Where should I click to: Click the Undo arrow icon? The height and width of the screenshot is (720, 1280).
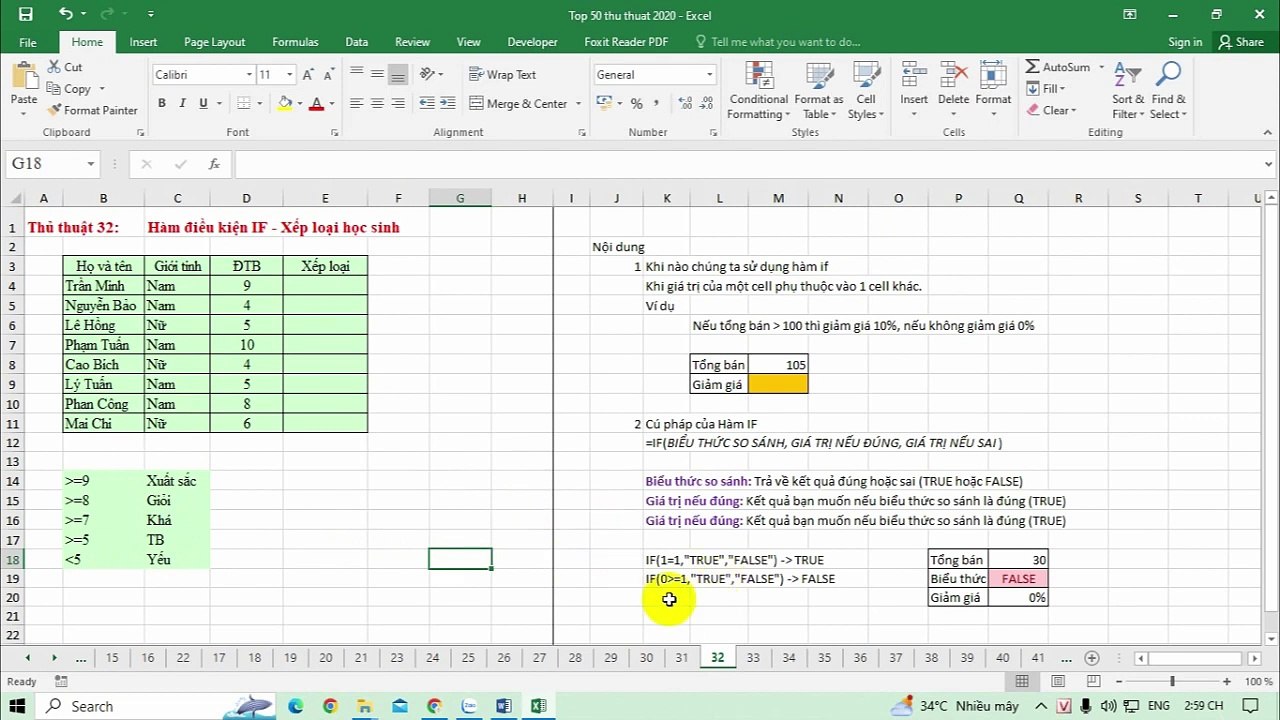pyautogui.click(x=66, y=14)
